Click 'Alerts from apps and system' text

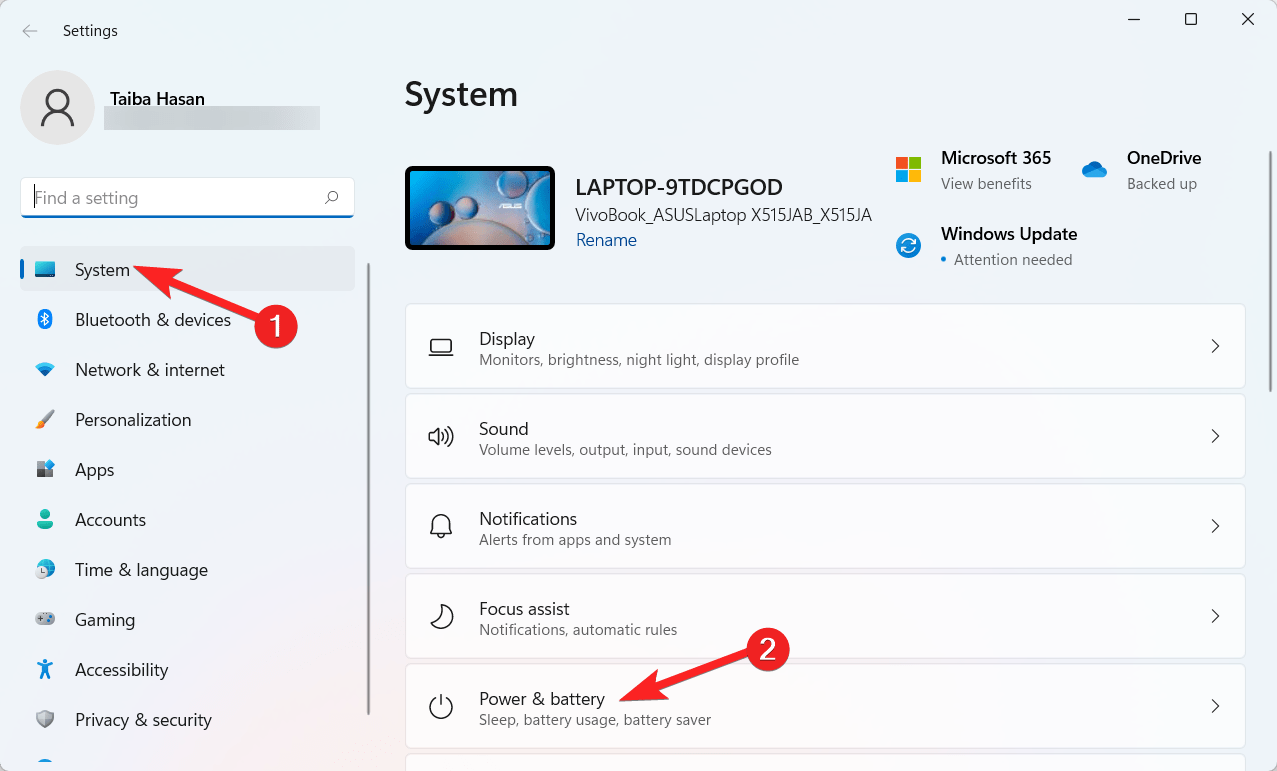tap(575, 540)
